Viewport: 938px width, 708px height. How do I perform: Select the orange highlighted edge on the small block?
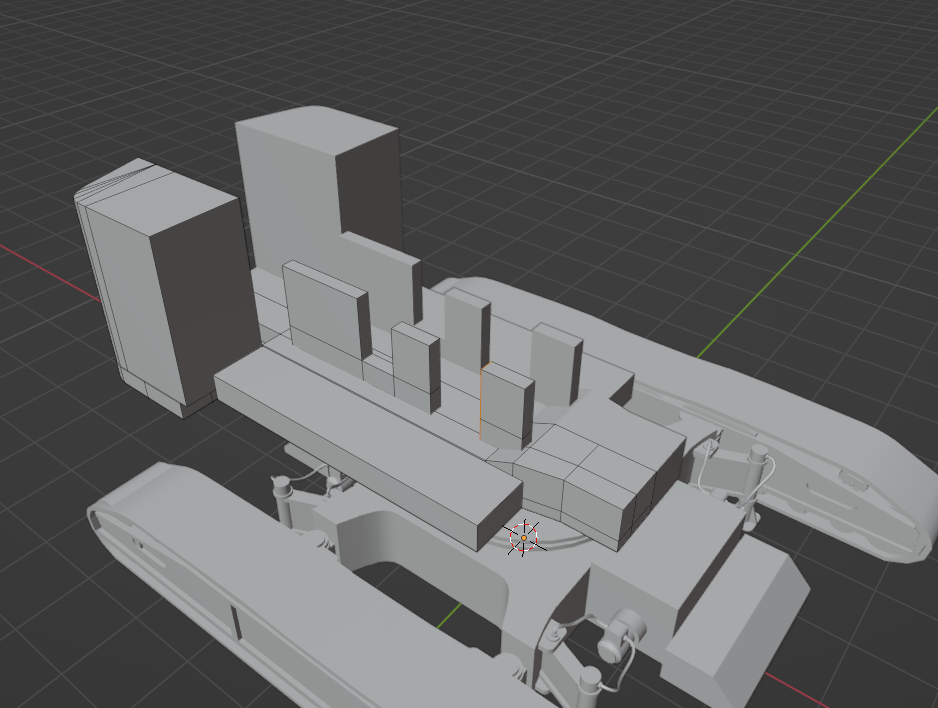[481, 402]
